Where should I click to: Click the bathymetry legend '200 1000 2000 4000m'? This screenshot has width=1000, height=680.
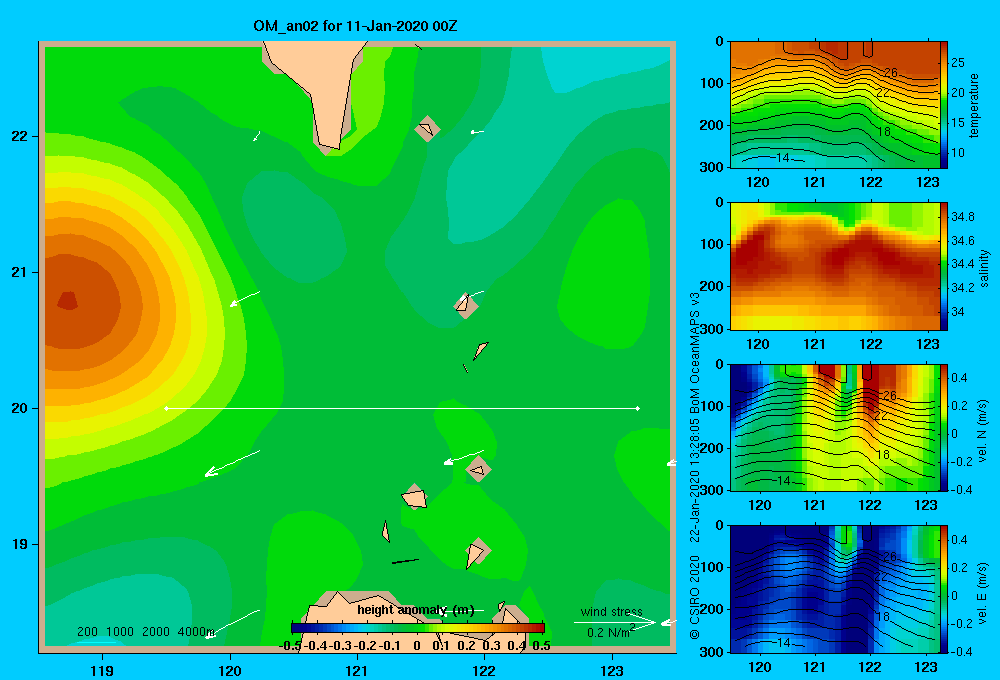pyautogui.click(x=145, y=632)
